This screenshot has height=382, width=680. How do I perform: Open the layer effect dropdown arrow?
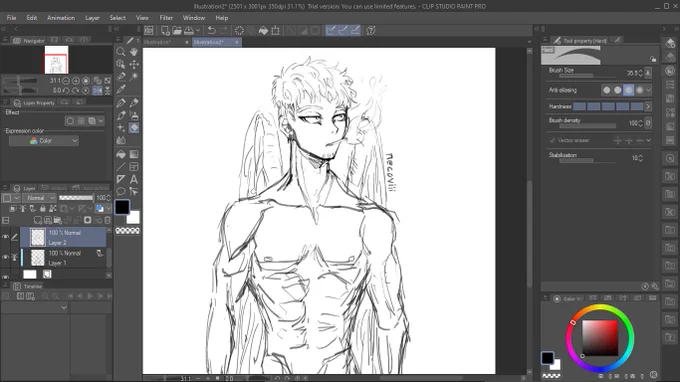[101, 121]
